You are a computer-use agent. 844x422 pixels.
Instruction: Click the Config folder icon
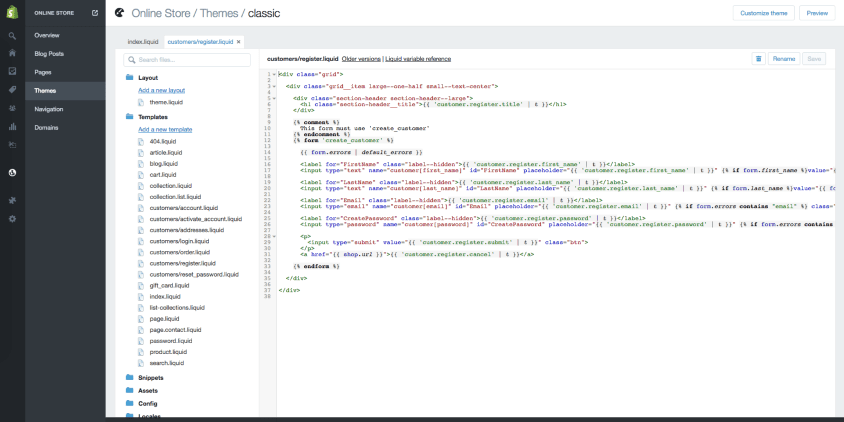129,403
